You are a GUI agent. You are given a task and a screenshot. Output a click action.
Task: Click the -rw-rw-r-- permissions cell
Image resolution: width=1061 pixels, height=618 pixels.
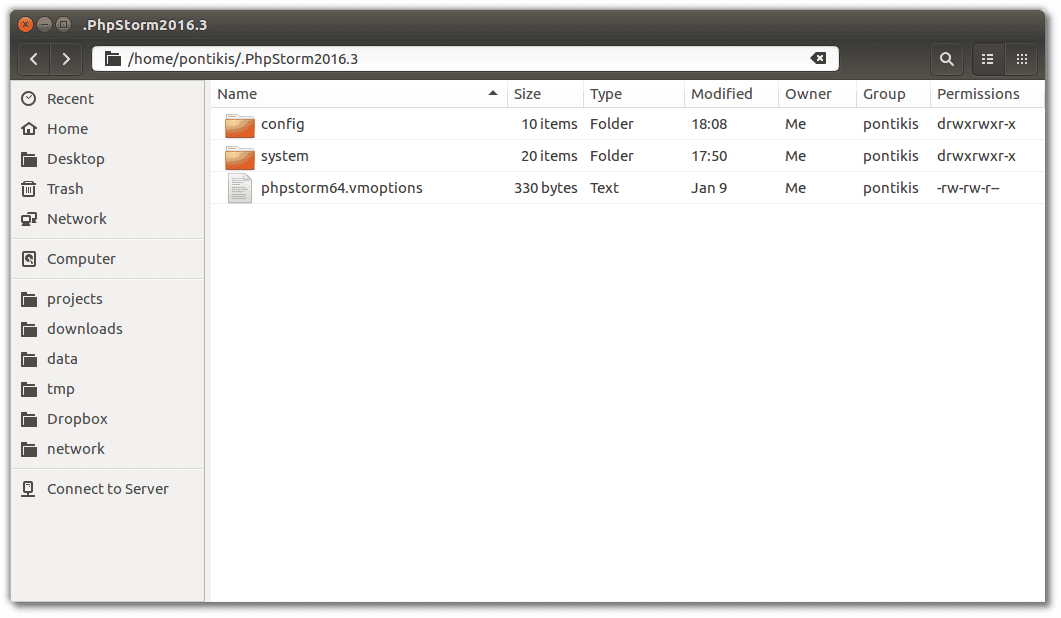pos(968,188)
